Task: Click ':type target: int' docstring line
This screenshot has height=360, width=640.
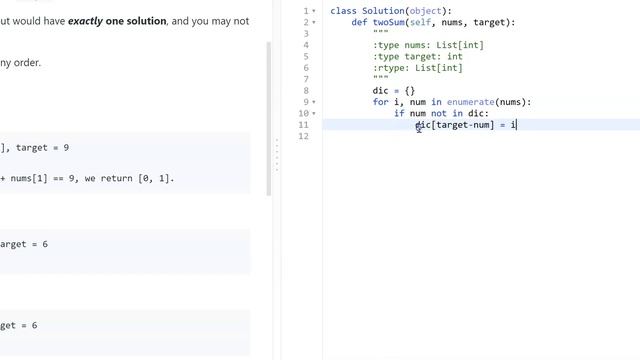Action: tap(418, 56)
